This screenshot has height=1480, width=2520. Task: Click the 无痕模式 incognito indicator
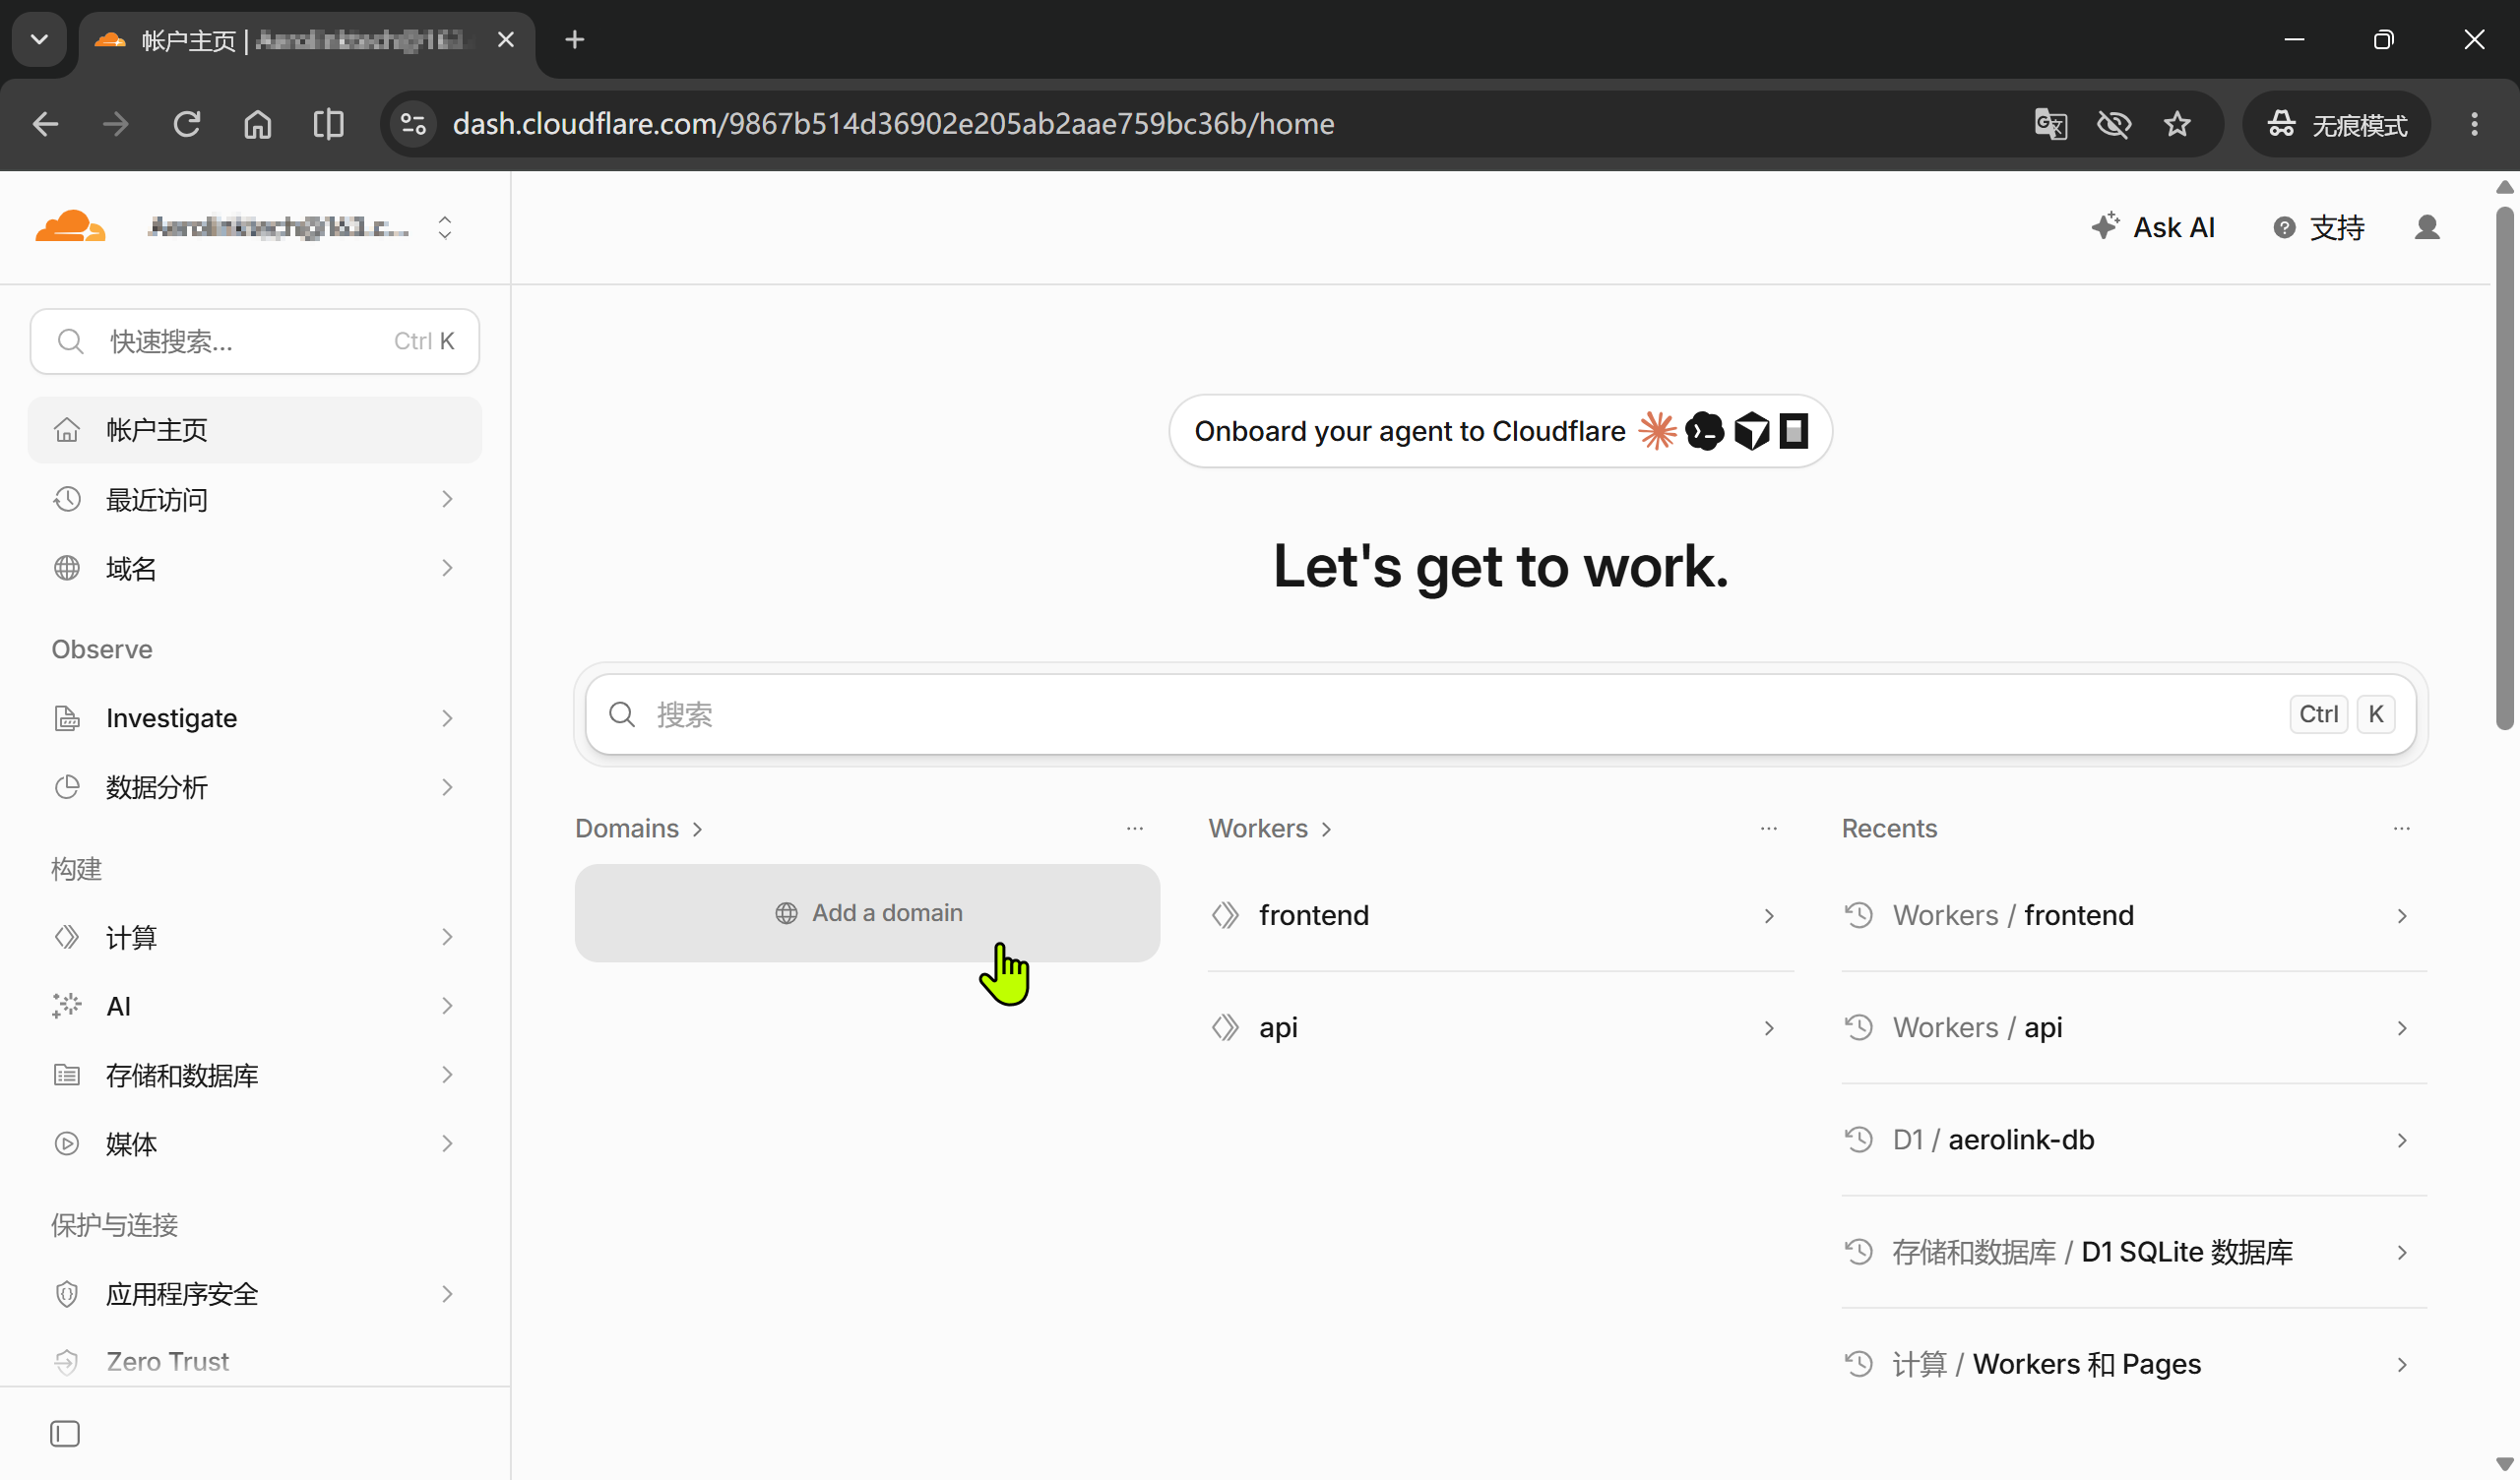2337,124
